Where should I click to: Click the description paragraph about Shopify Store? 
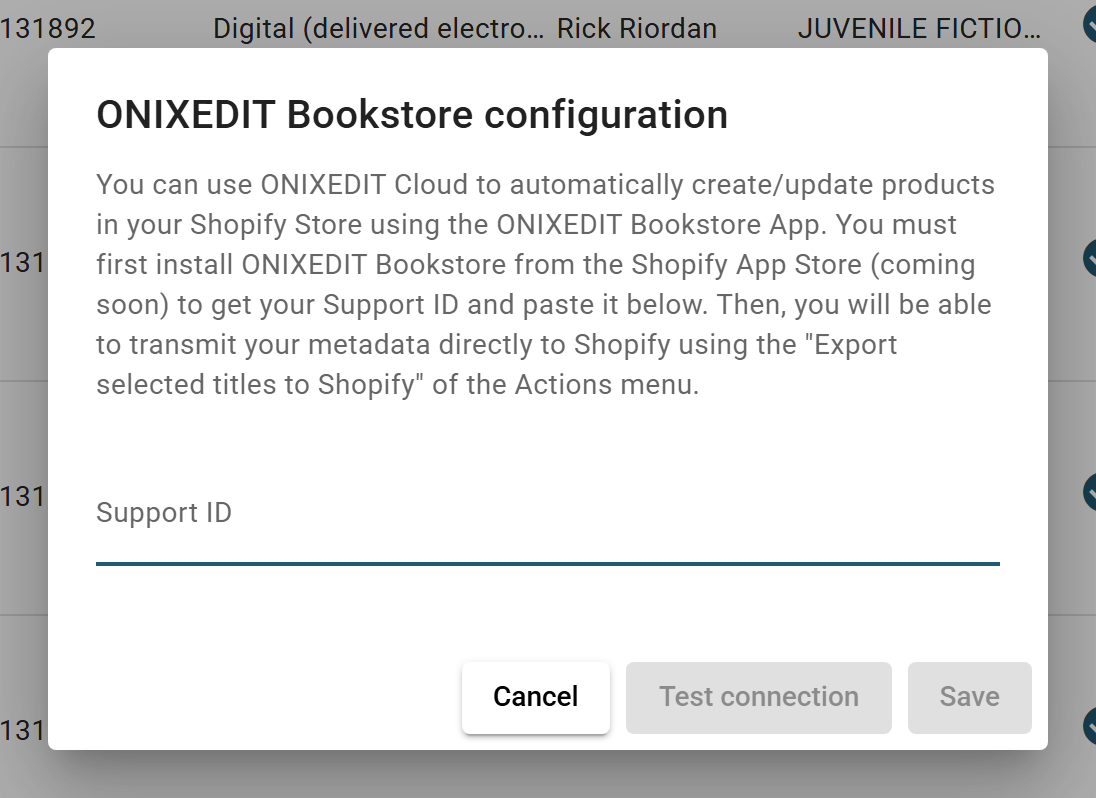click(x=545, y=284)
